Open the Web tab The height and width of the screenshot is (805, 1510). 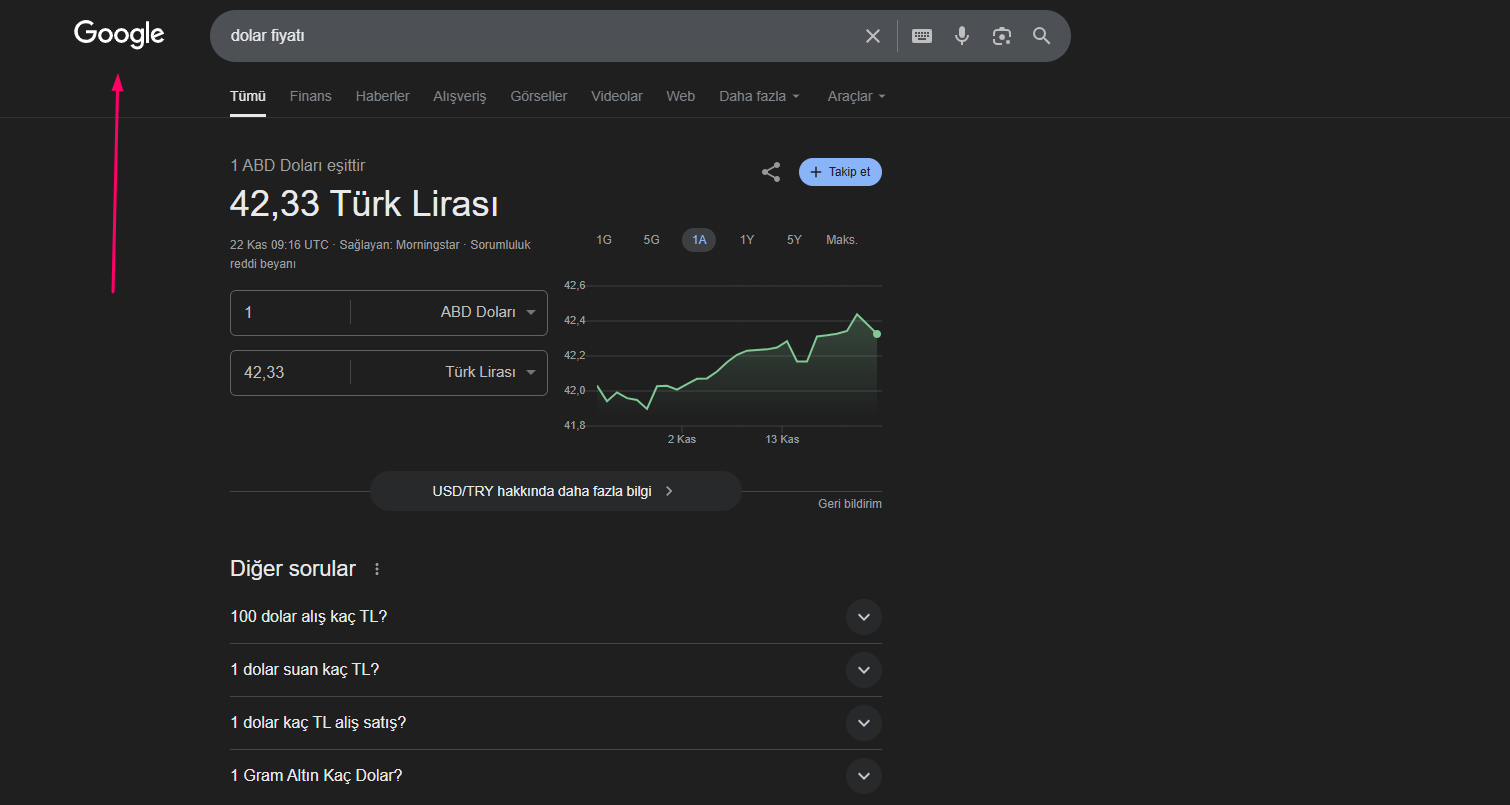(x=680, y=96)
